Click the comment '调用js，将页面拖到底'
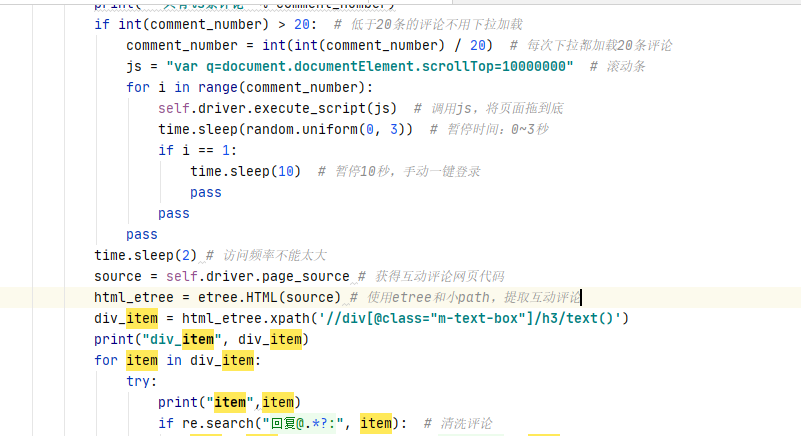 pos(497,108)
